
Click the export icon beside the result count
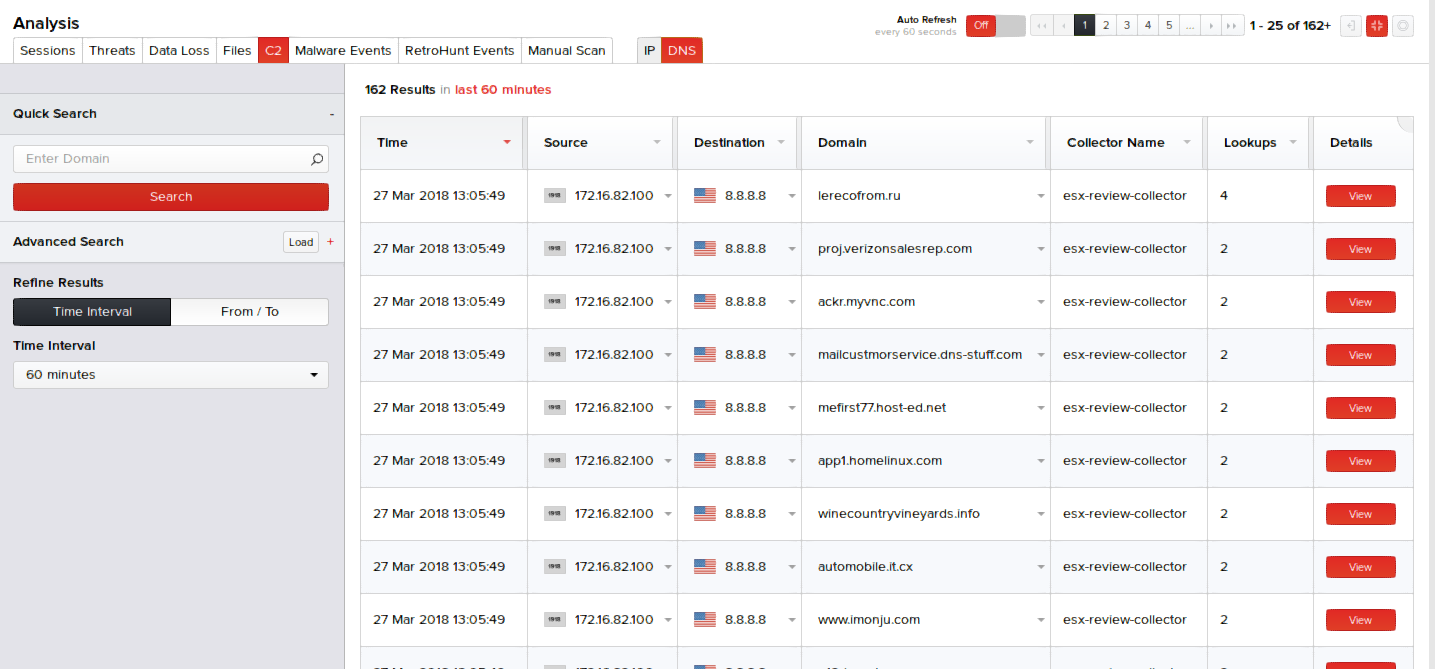(1351, 26)
